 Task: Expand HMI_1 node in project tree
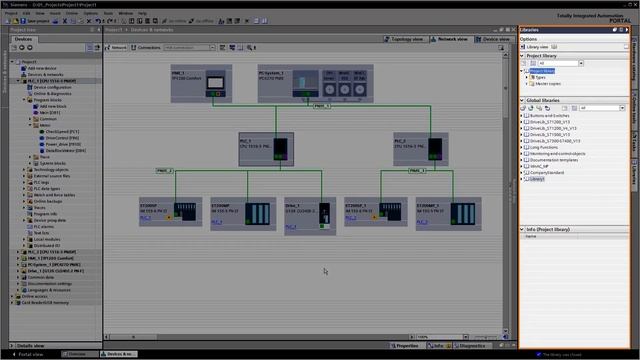pyautogui.click(x=18, y=258)
